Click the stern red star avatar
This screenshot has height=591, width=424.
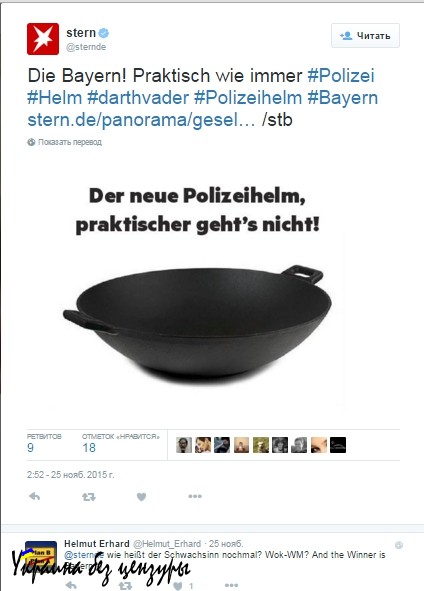tap(43, 39)
